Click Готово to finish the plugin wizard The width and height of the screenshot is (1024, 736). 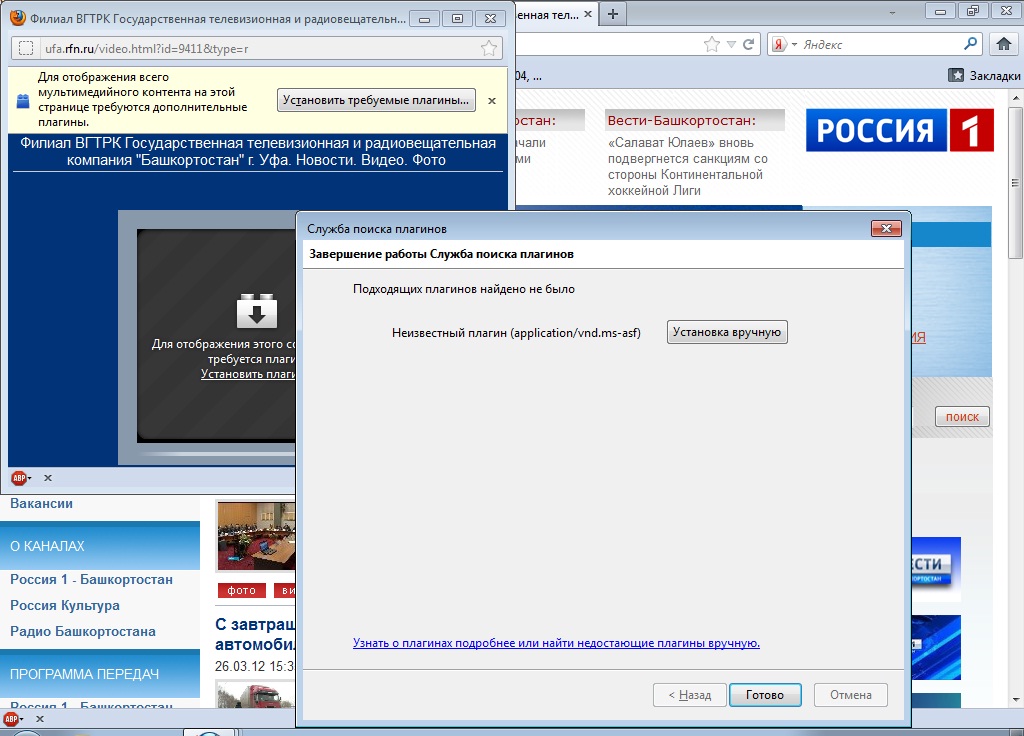[x=764, y=695]
